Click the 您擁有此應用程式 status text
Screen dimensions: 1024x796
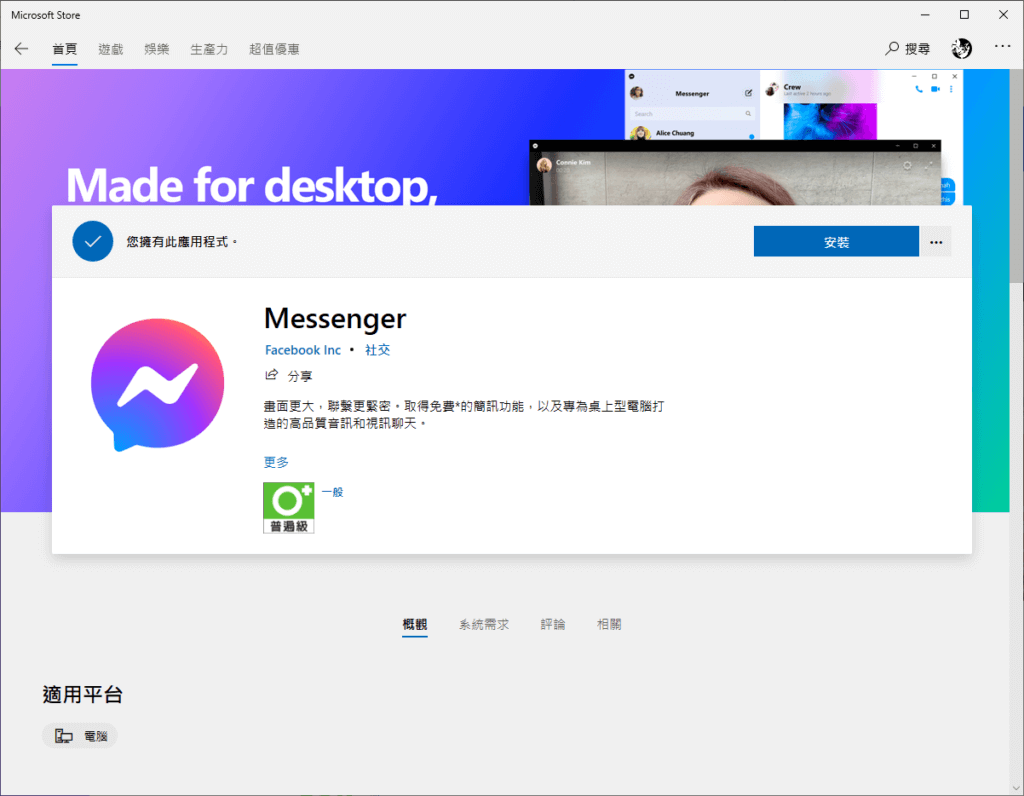pos(182,242)
